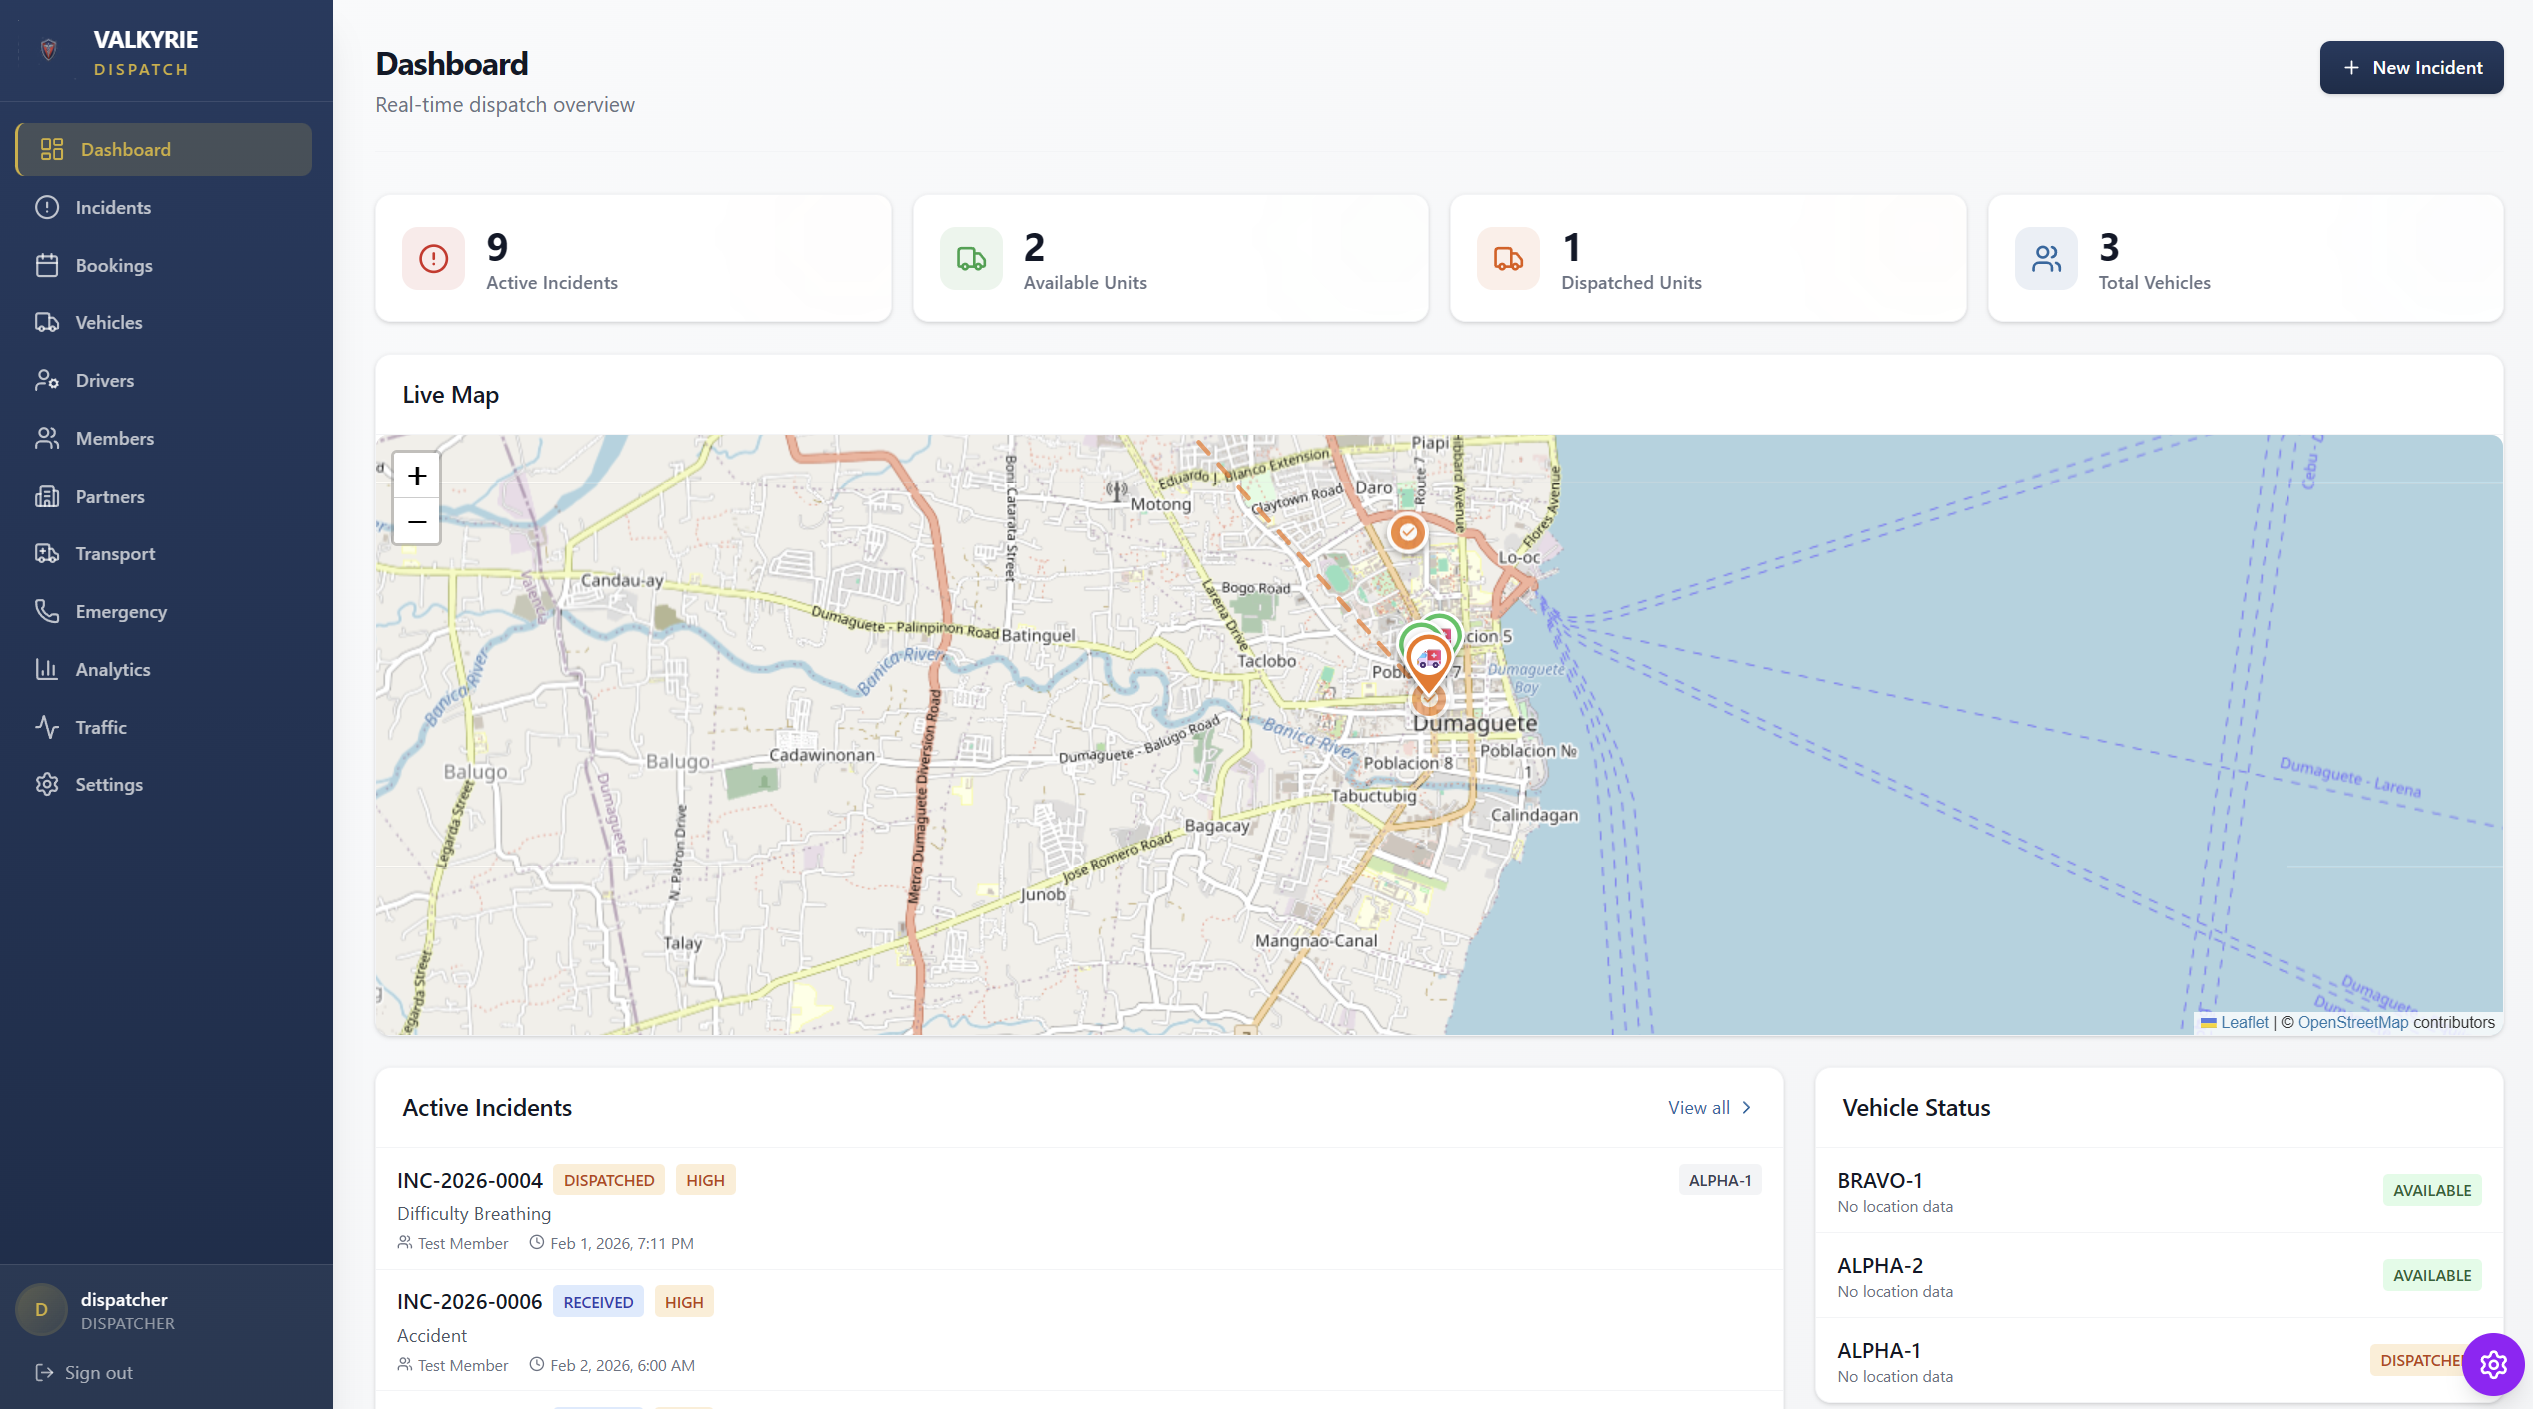Select the ambulance marker on the map

click(x=1427, y=658)
